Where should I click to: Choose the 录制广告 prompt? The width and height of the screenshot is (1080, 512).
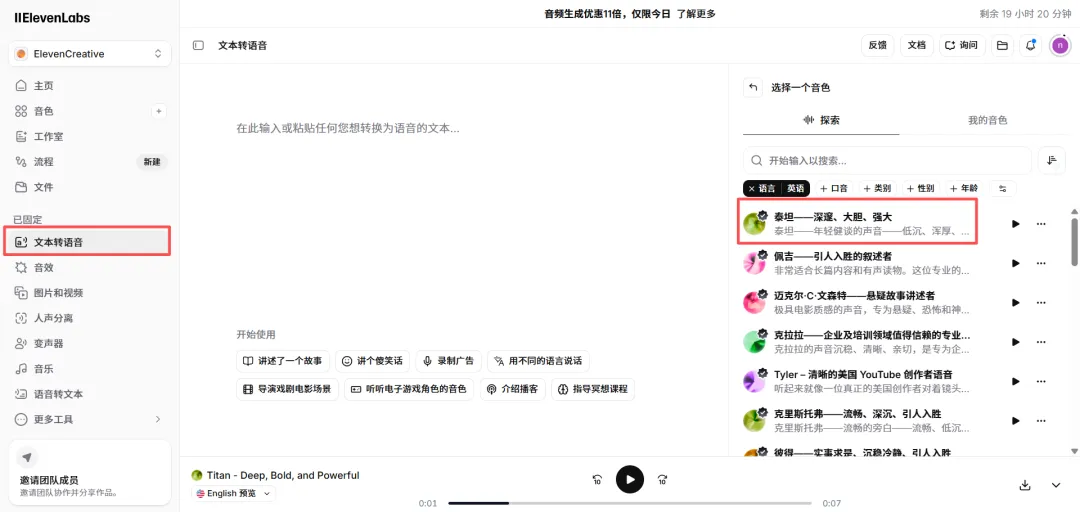[x=448, y=361]
